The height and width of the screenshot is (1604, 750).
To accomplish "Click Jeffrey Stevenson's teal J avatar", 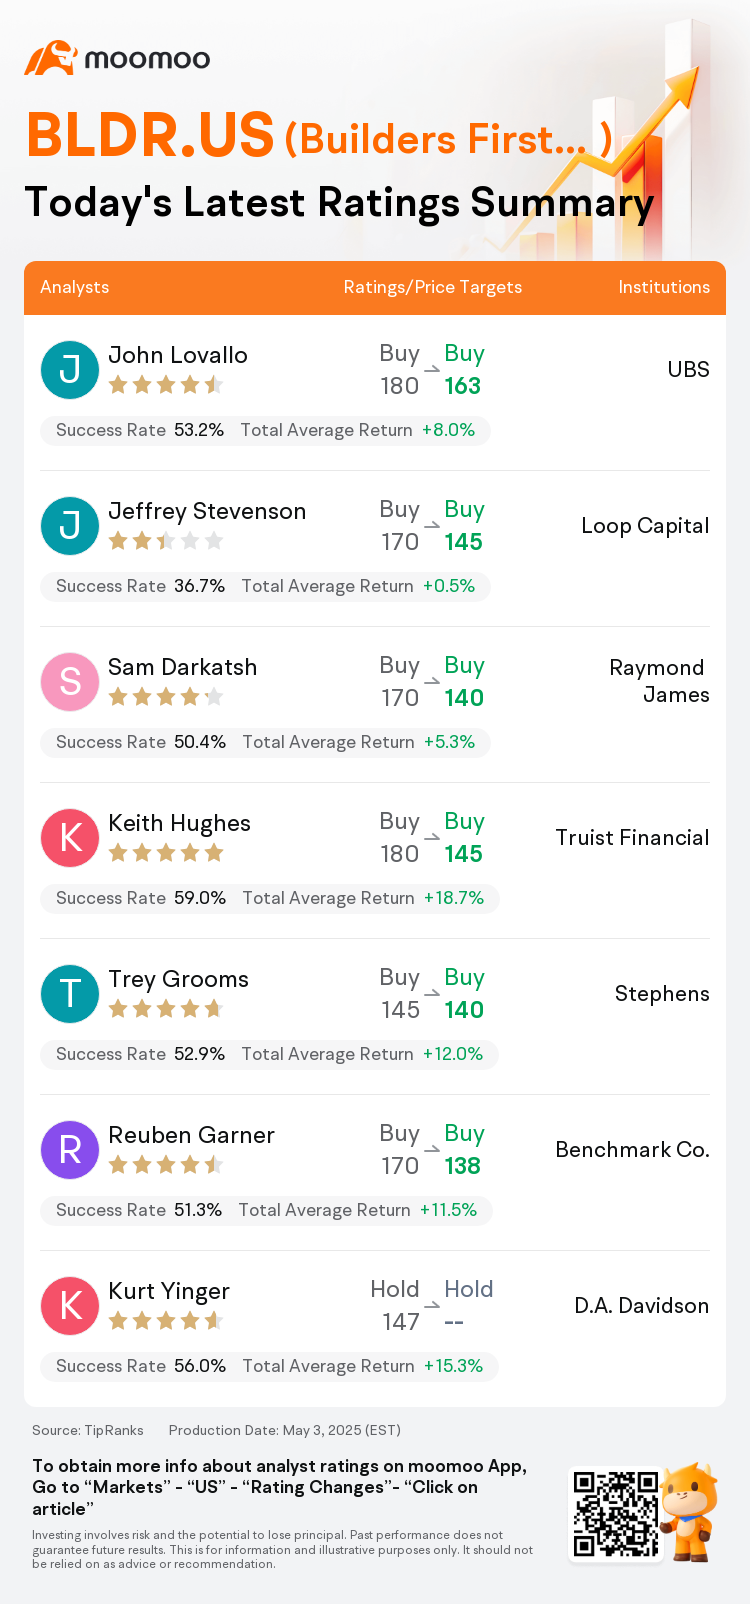I will [x=70, y=525].
